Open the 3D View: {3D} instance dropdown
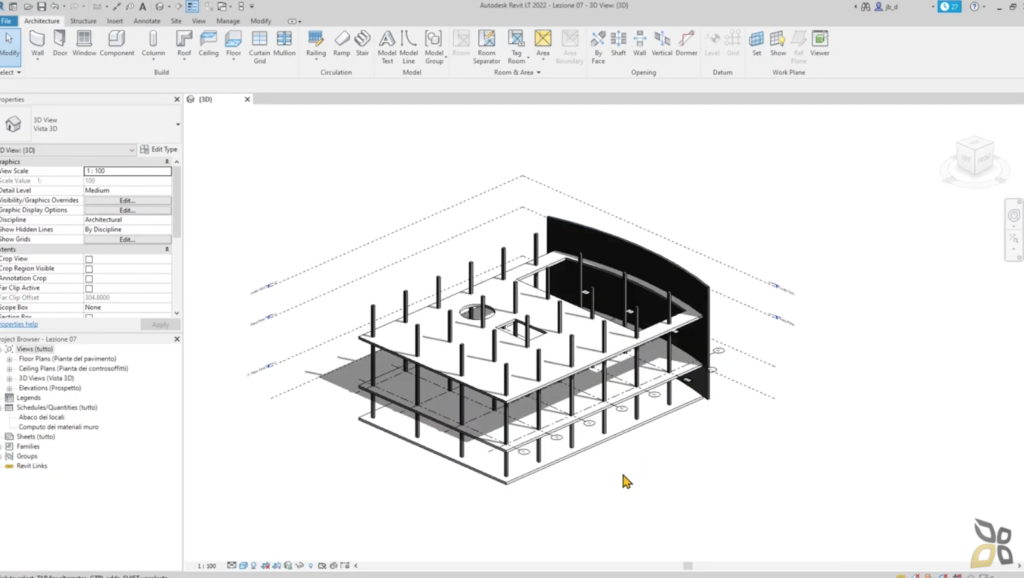Viewport: 1024px width, 578px height. (131, 150)
